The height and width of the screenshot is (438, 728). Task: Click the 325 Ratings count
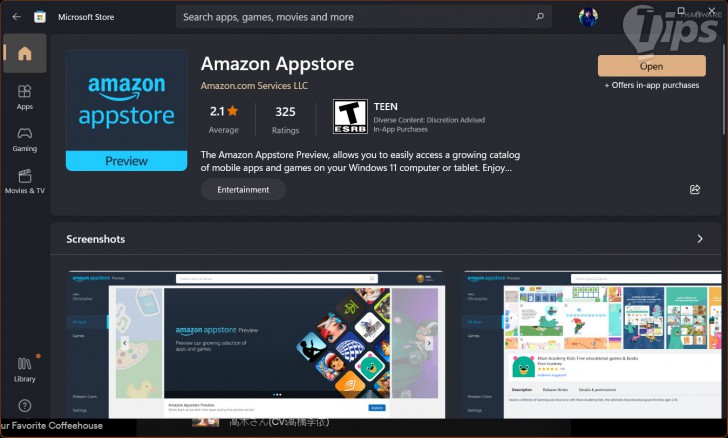tap(285, 120)
